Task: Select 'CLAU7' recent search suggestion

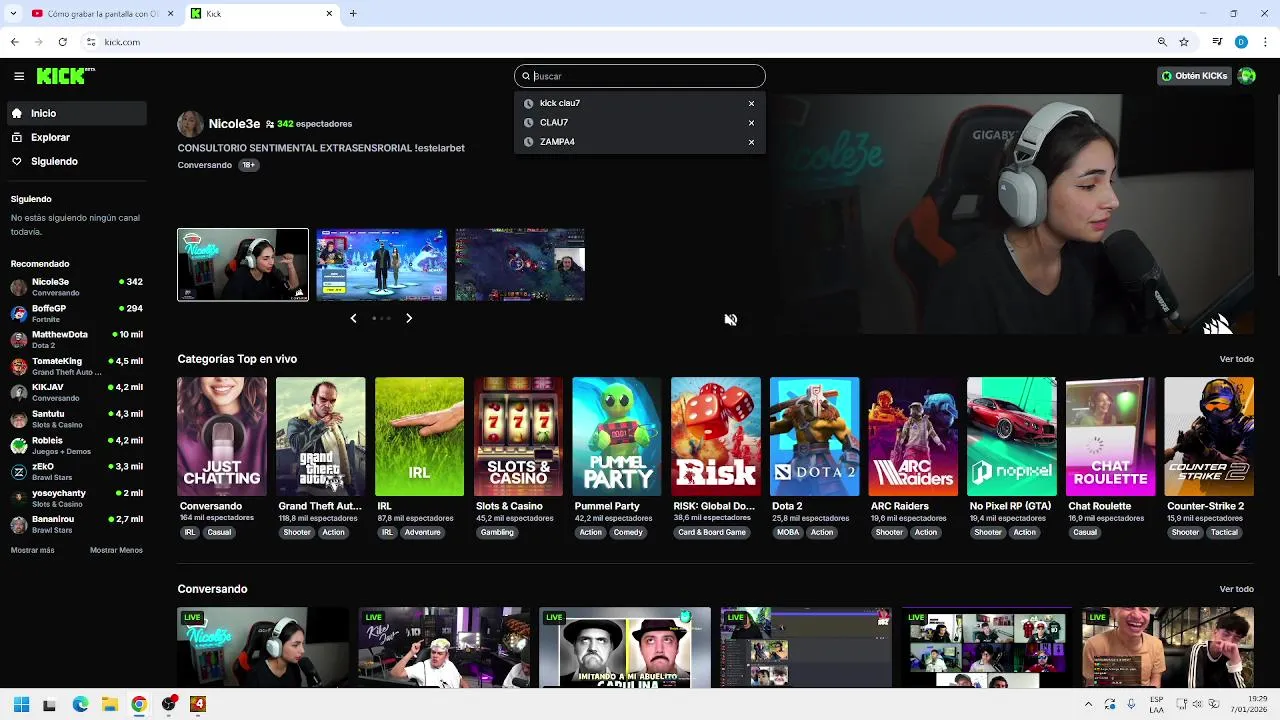Action: coord(640,122)
